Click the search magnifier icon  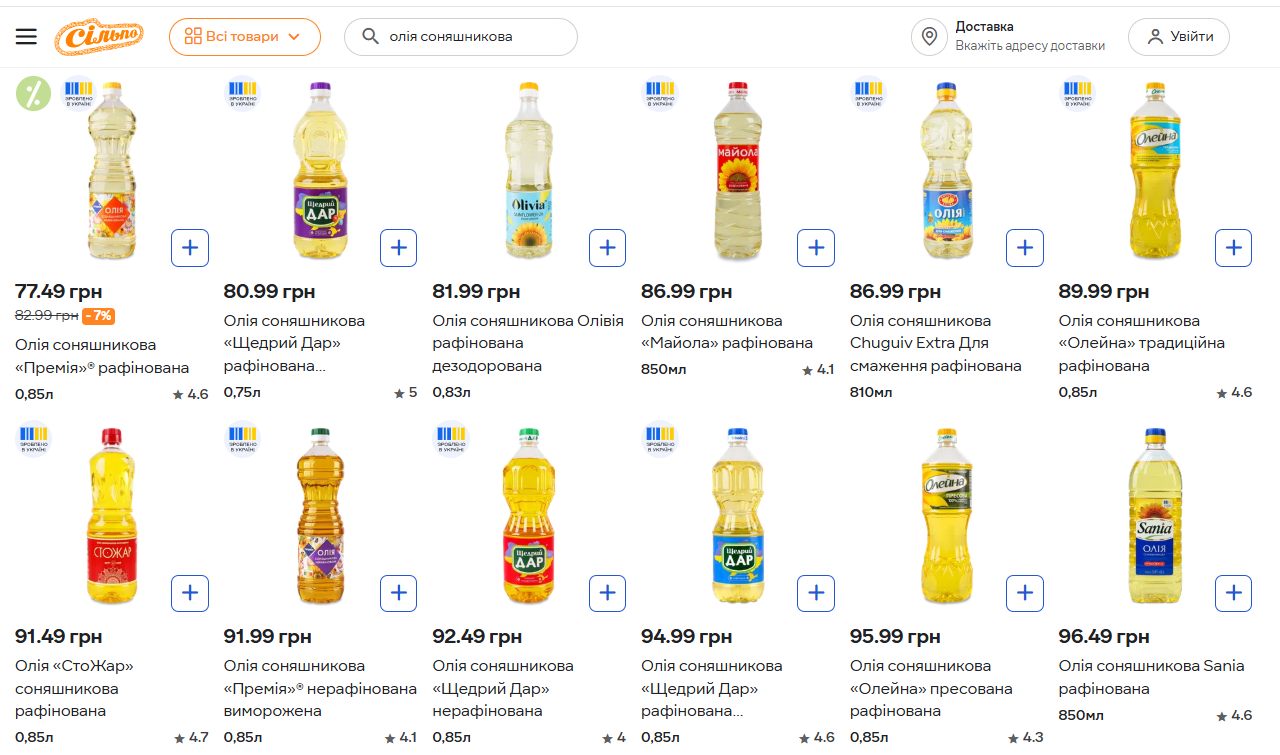tap(370, 37)
